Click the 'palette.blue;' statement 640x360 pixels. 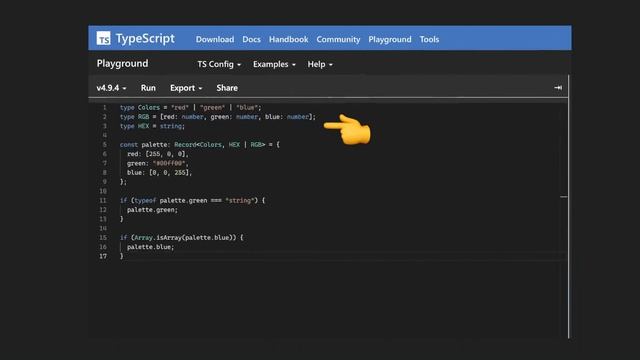coord(150,247)
